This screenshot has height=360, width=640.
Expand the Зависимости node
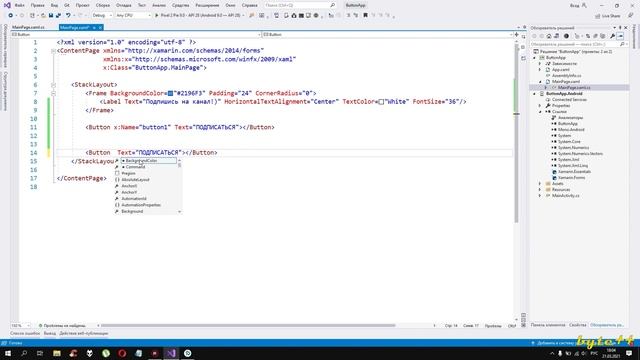540,64
